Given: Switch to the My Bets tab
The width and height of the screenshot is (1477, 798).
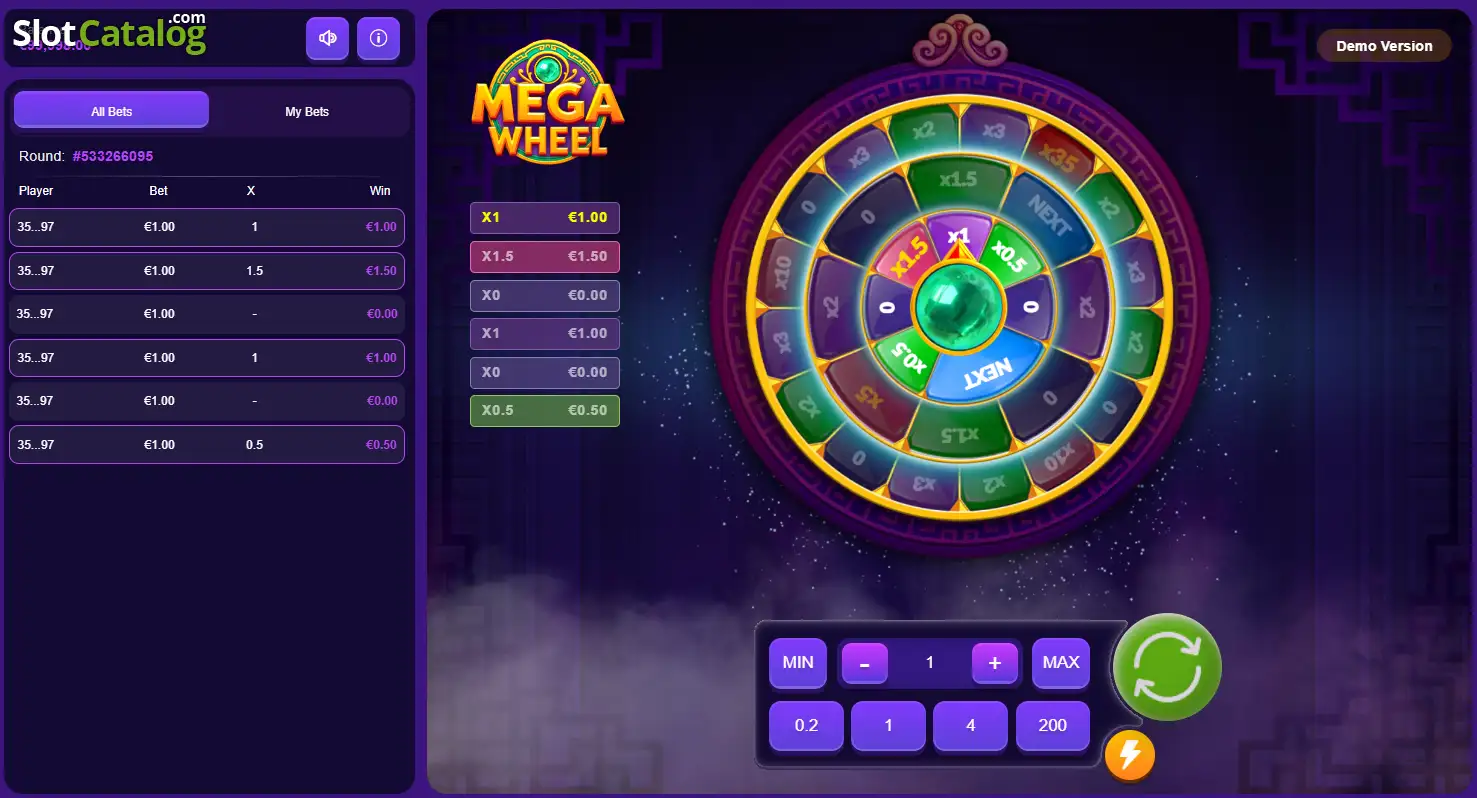Looking at the screenshot, I should (307, 111).
